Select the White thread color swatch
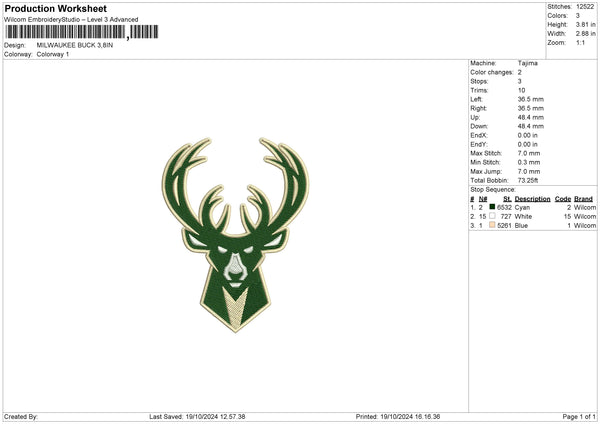The image size is (600, 424). coord(492,216)
